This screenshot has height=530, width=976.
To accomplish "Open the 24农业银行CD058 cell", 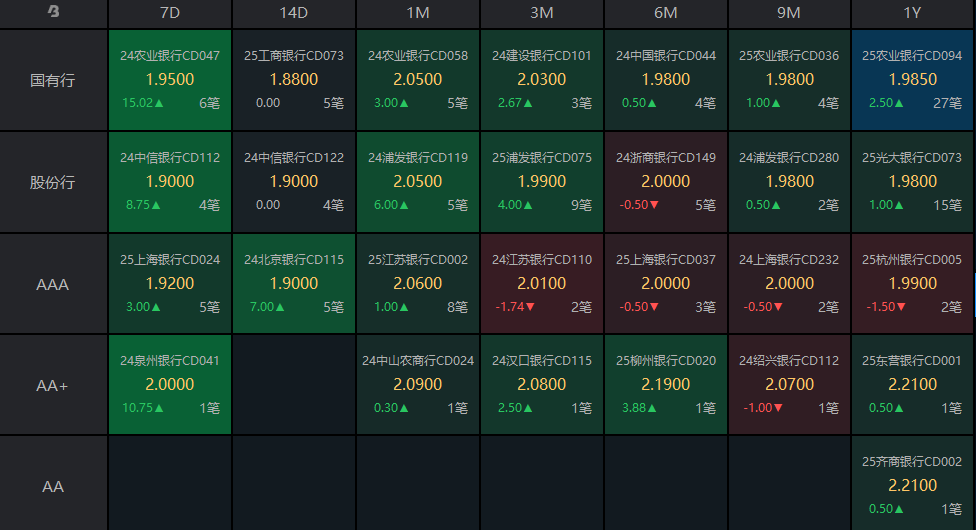I will pos(418,80).
